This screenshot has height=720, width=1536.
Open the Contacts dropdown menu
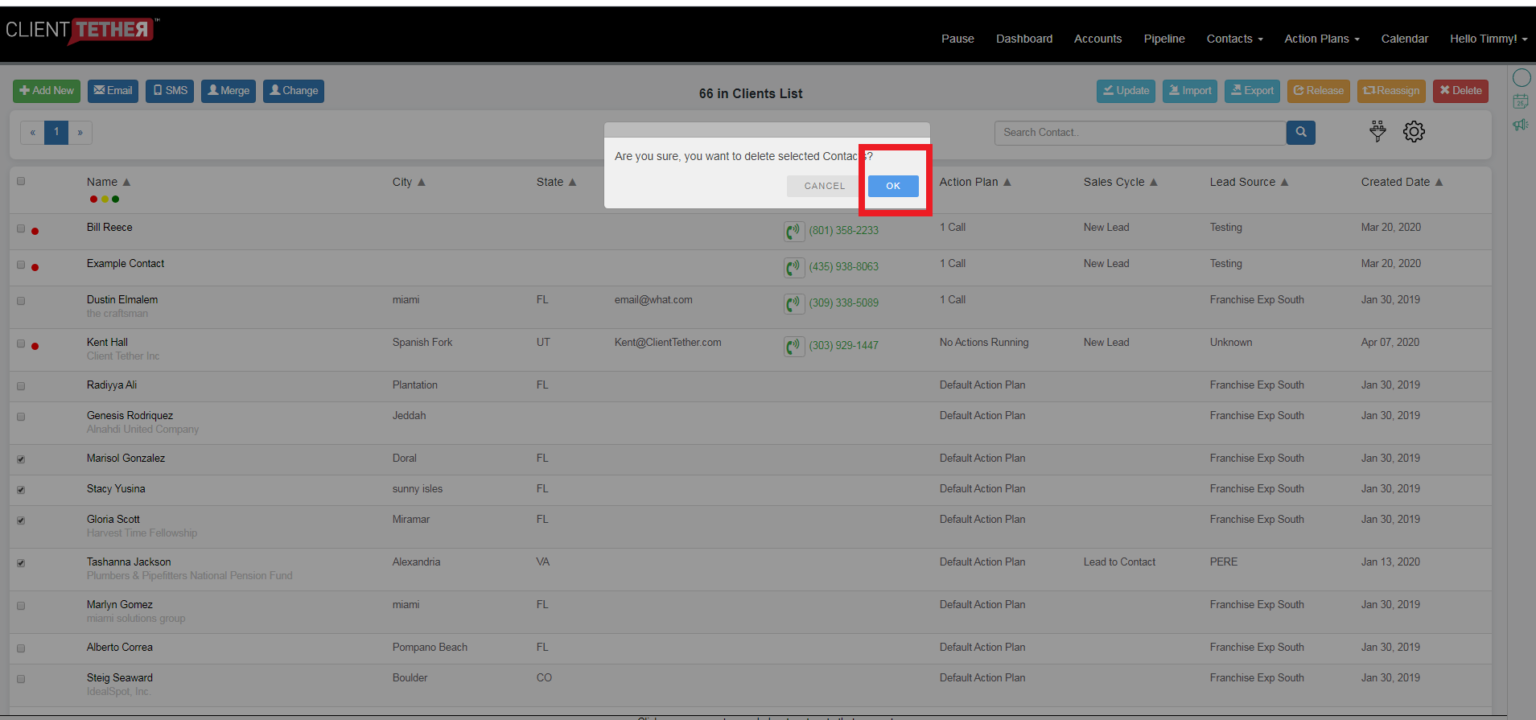pos(1234,38)
